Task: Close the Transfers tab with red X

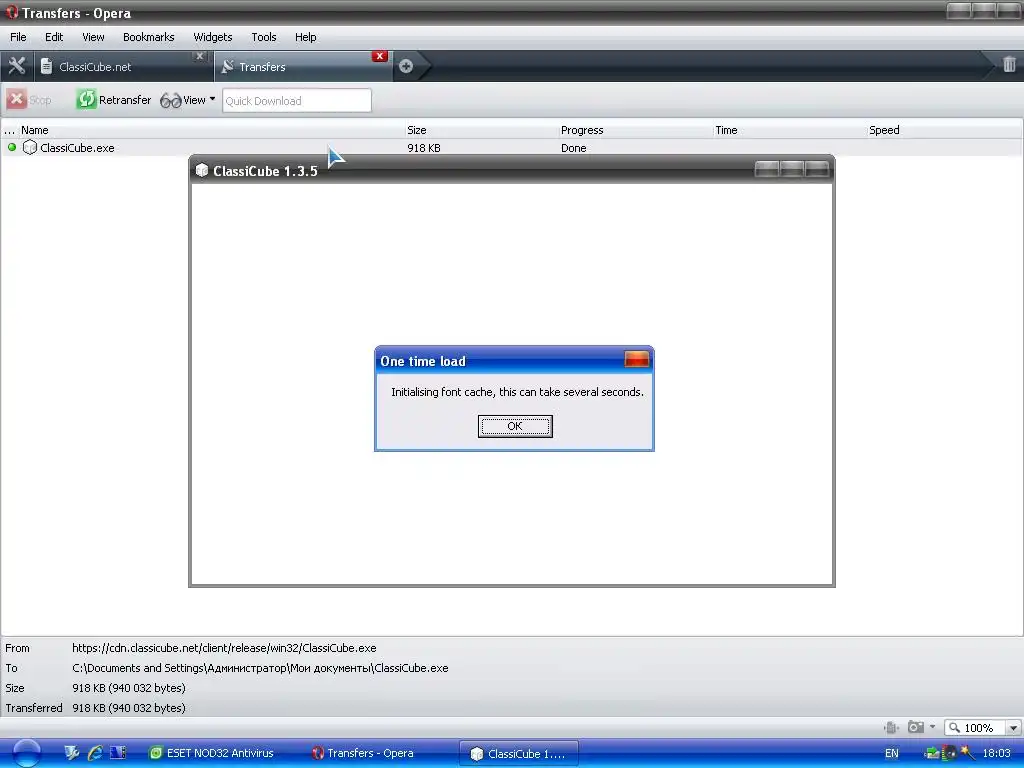Action: click(379, 56)
